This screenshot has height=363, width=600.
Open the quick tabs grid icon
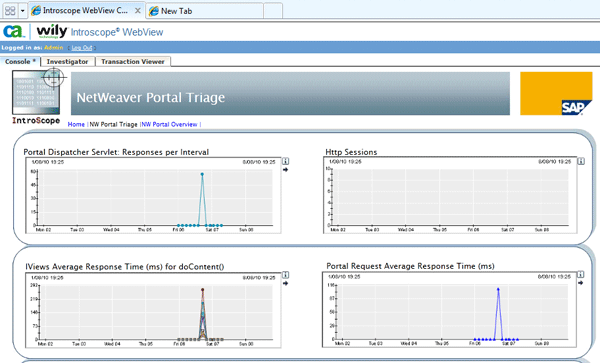10,11
